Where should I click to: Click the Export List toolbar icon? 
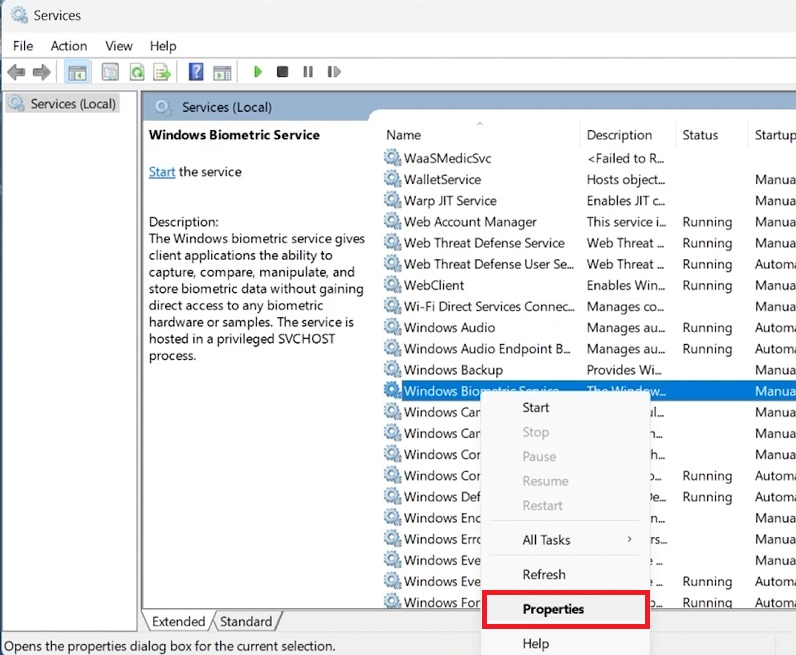pos(160,72)
